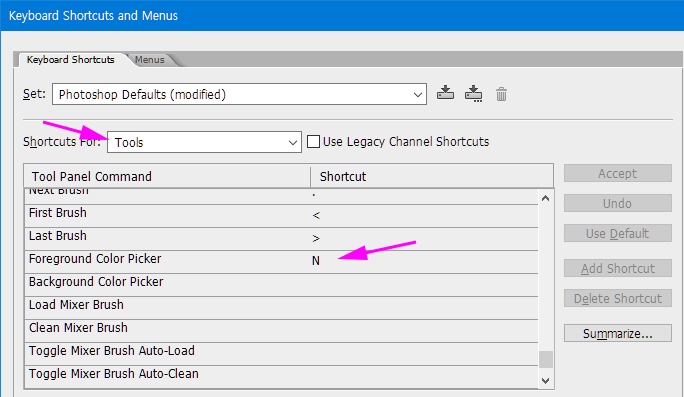Select the Load Mixer Brush row
Screen dimensions: 684x397
[281, 308]
